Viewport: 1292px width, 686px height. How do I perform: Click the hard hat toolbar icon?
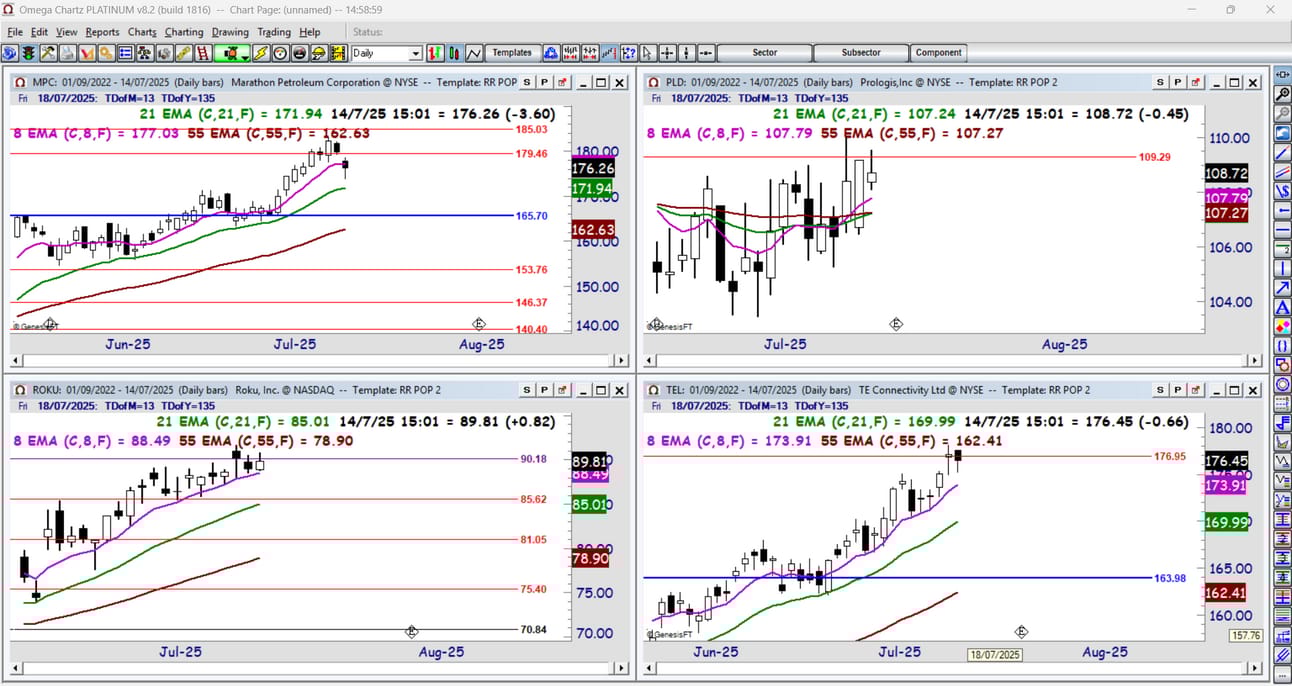319,53
